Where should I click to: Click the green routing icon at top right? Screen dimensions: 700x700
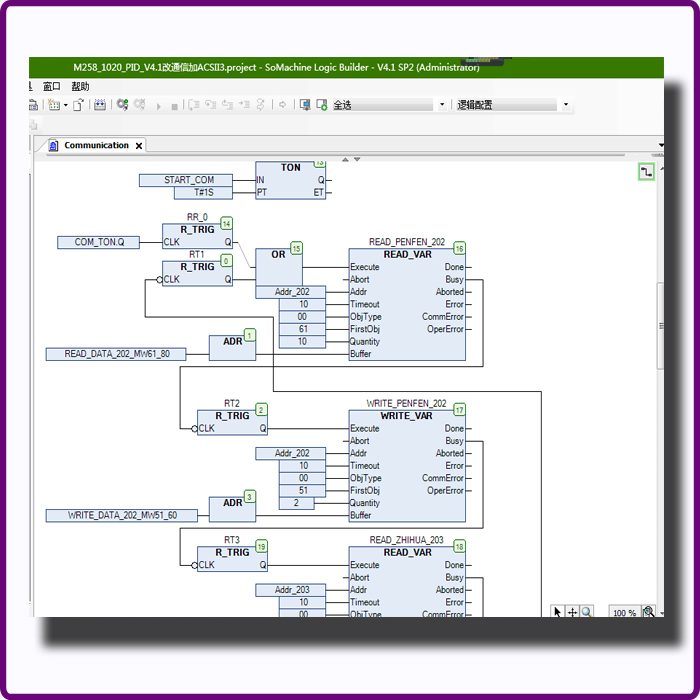646,173
